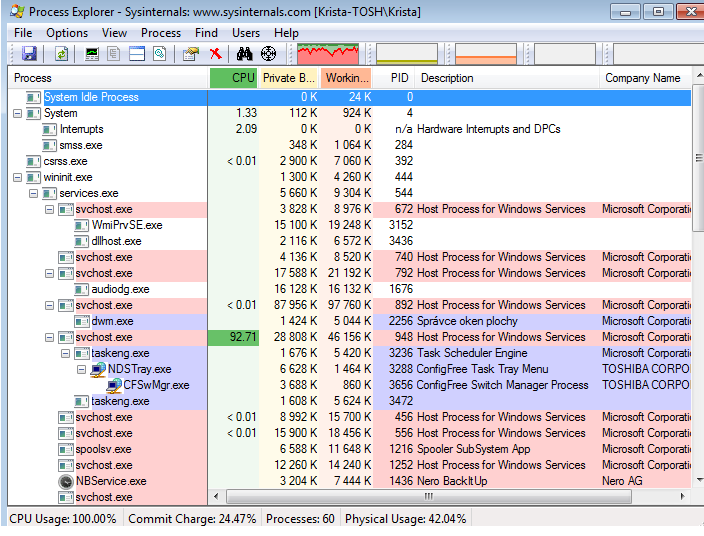This screenshot has height=536, width=704.
Task: Open the Process menu
Action: coord(160,33)
